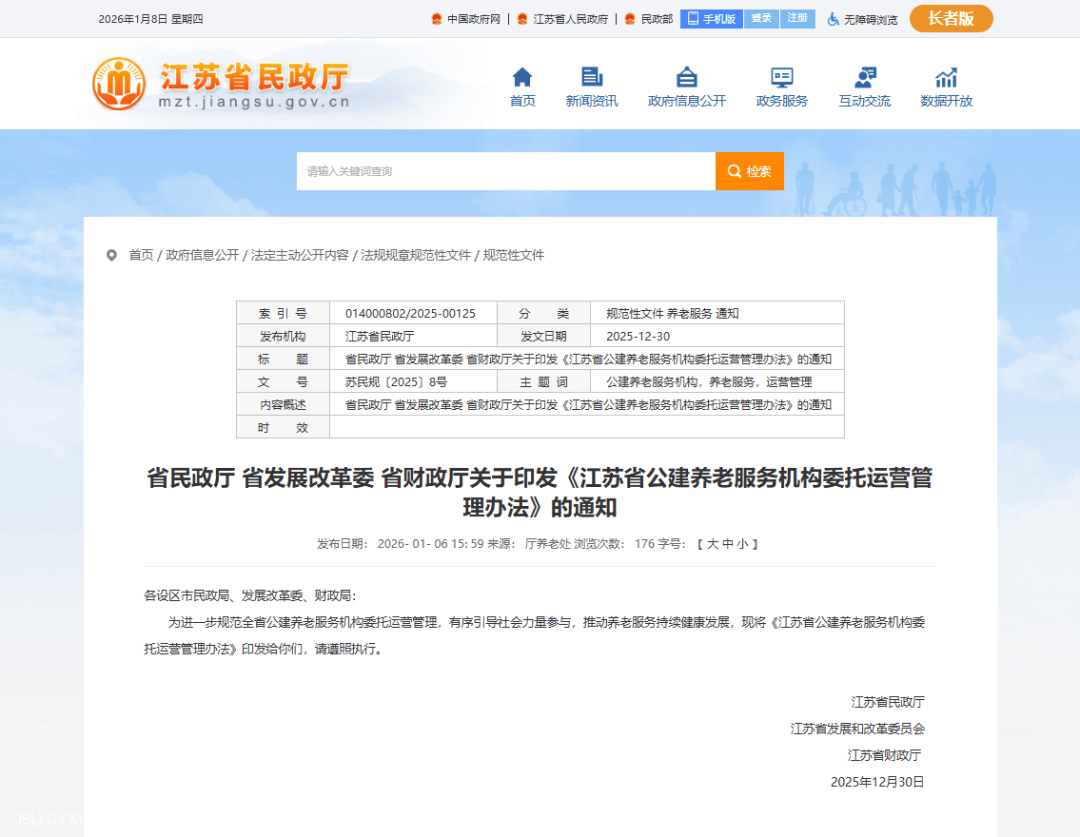
Task: Open 中国政府网 link in top bar
Action: coord(473,19)
